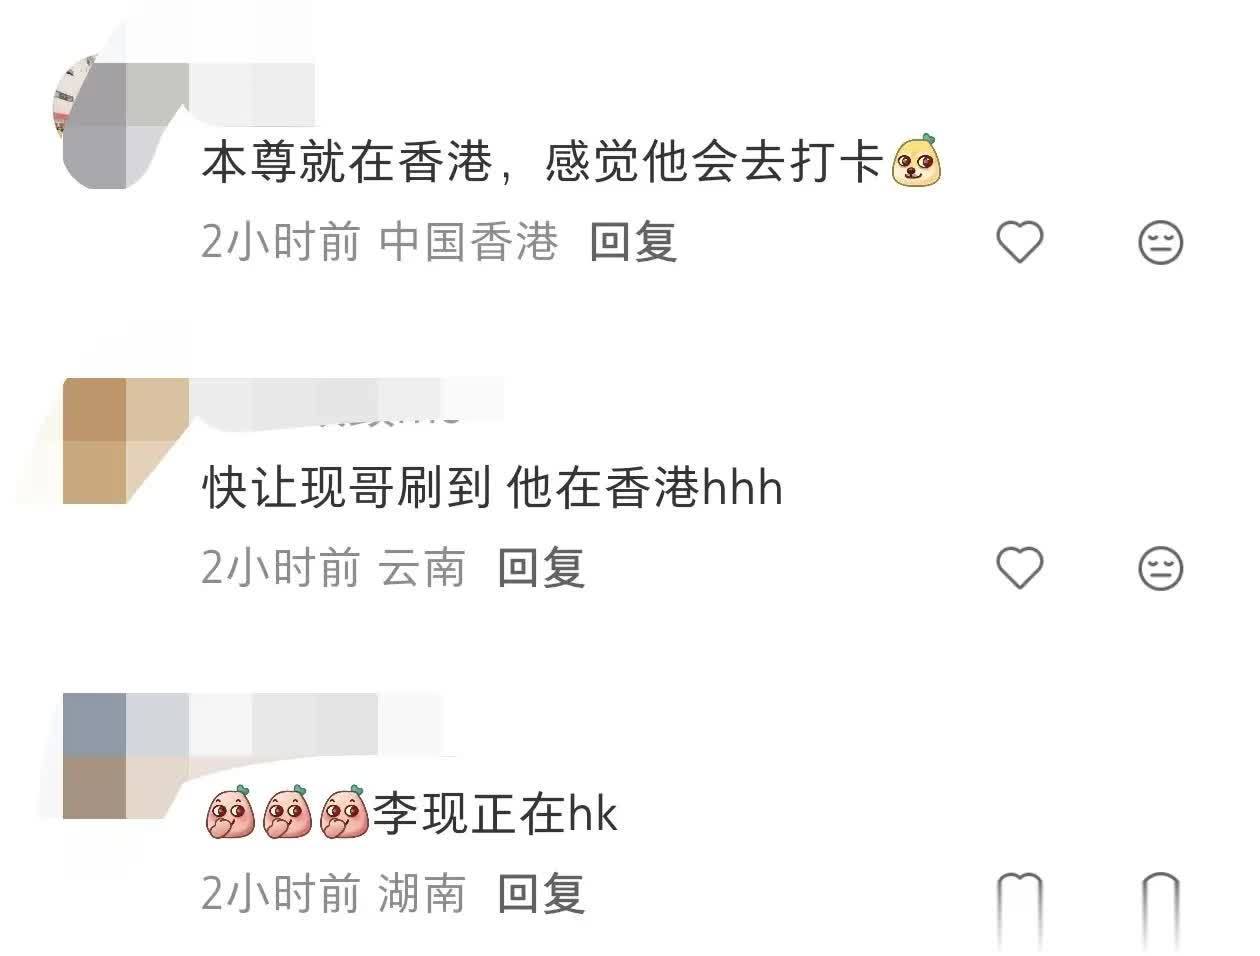1260x956 pixels.
Task: Select the comment text 快让现哥刷到 他在香港hhh
Action: pyautogui.click(x=492, y=488)
